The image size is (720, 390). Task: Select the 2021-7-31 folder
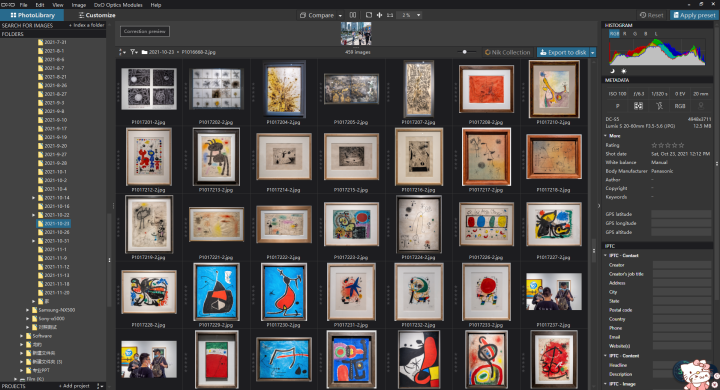pyautogui.click(x=52, y=42)
